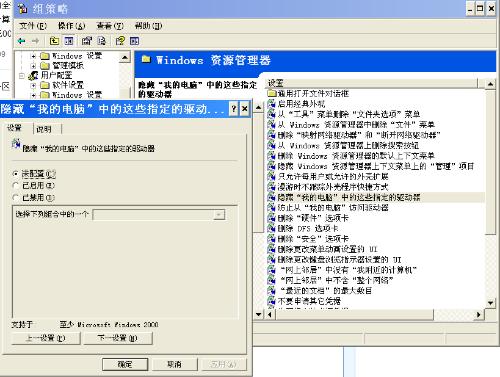
Task: Switch to the 设置 tab in dialog
Action: 15,128
